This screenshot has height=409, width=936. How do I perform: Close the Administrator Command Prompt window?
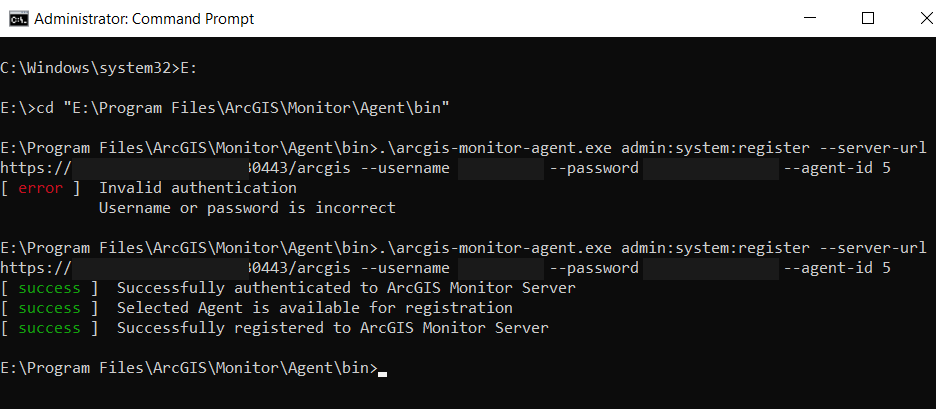[x=913, y=18]
